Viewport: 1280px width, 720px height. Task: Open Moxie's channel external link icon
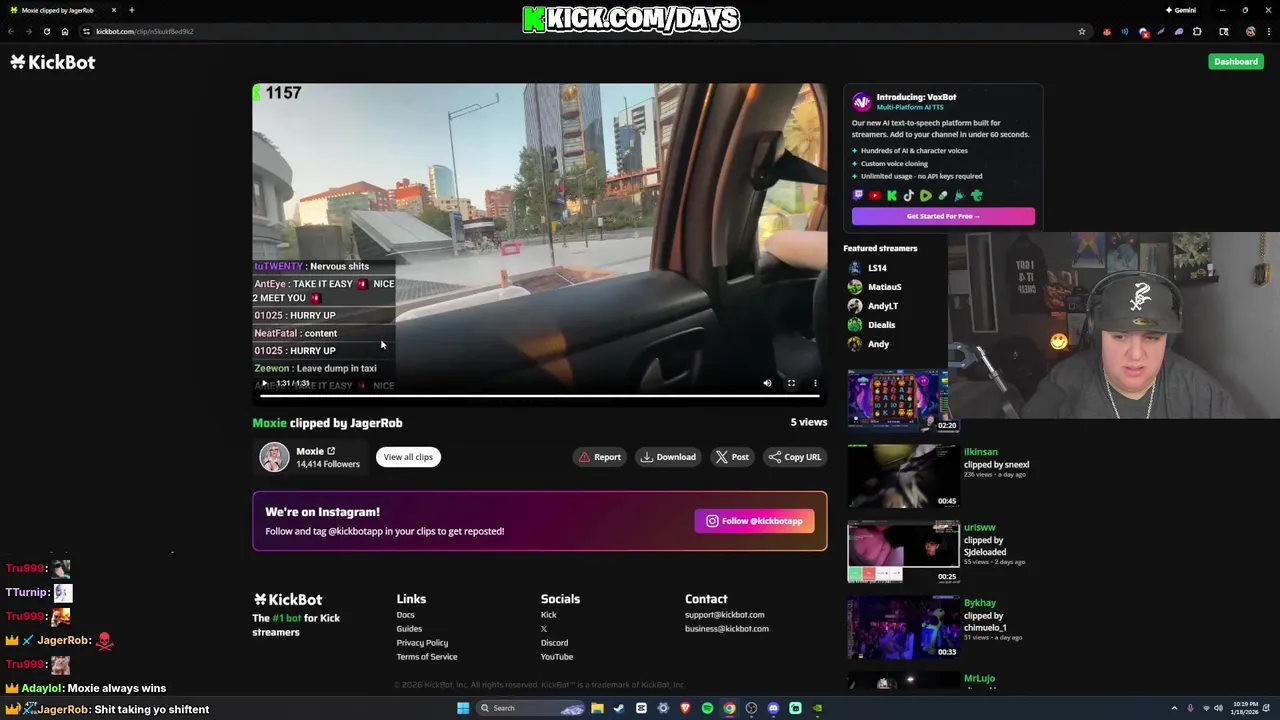point(331,451)
